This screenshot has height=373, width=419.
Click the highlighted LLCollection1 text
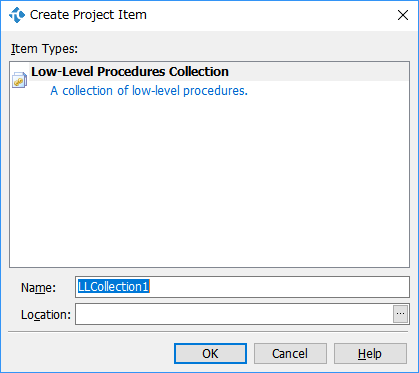114,287
